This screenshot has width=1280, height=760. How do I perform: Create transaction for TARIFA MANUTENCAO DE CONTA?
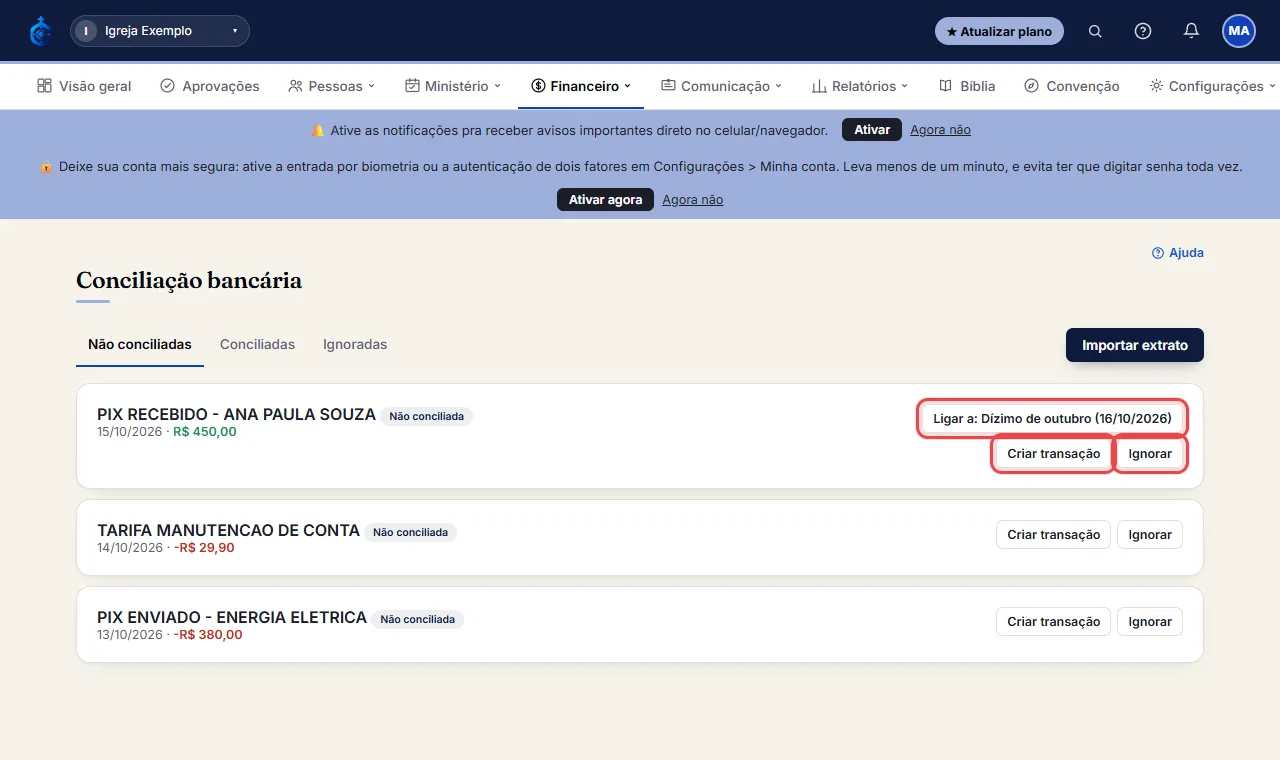[x=1053, y=535]
